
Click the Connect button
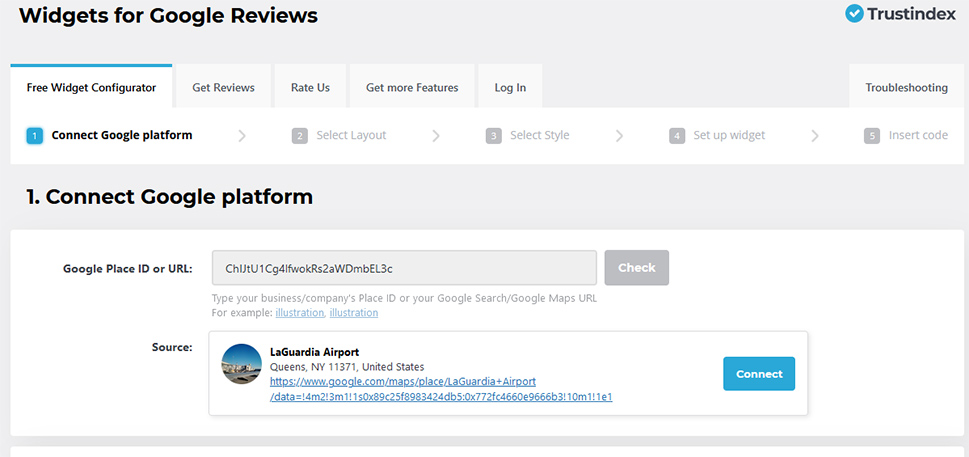[x=759, y=374]
